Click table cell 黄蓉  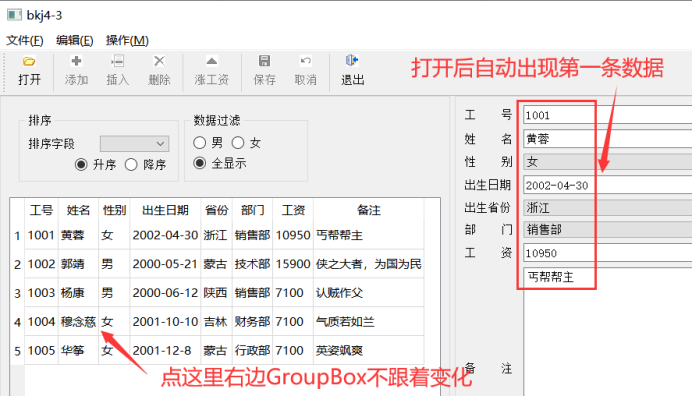tap(78, 235)
